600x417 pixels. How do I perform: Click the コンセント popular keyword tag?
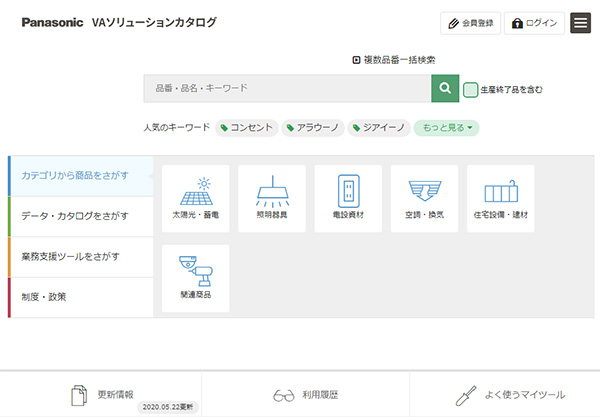click(x=246, y=128)
